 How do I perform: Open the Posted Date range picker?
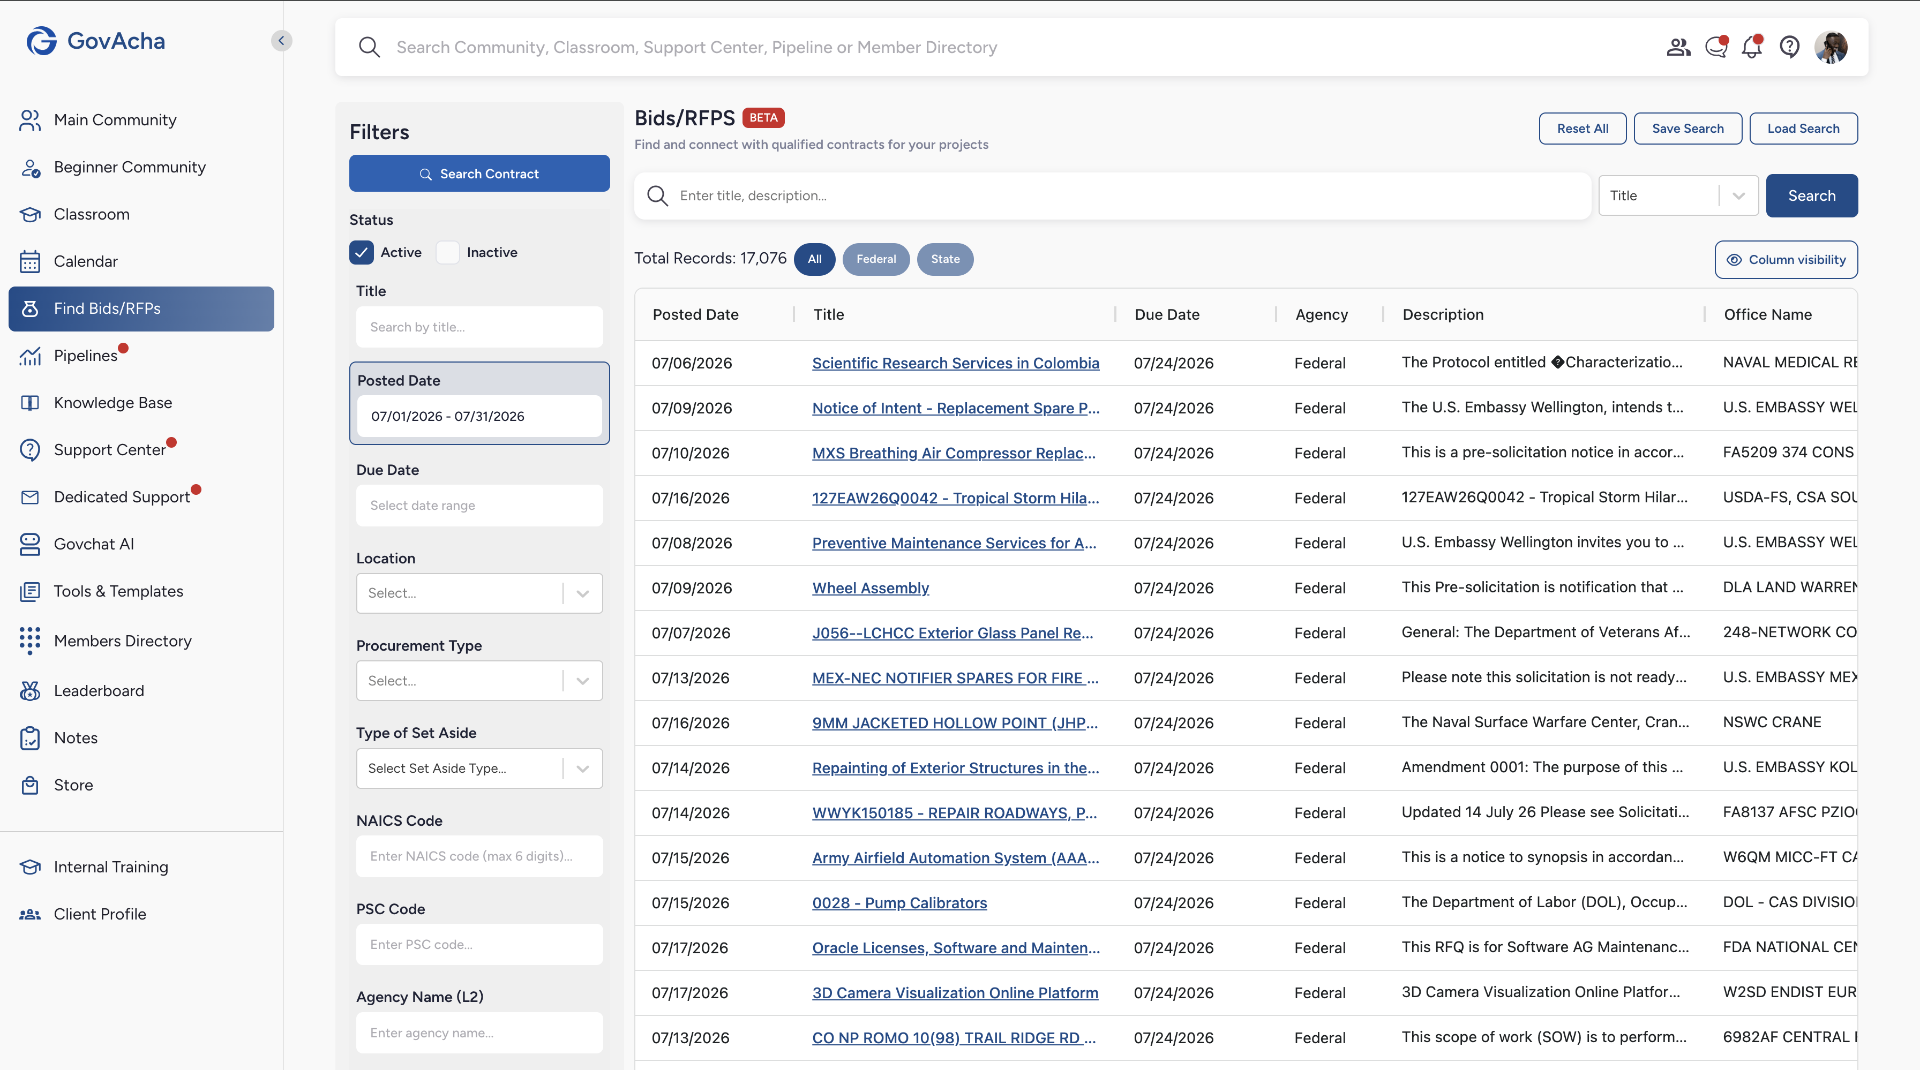(x=479, y=416)
